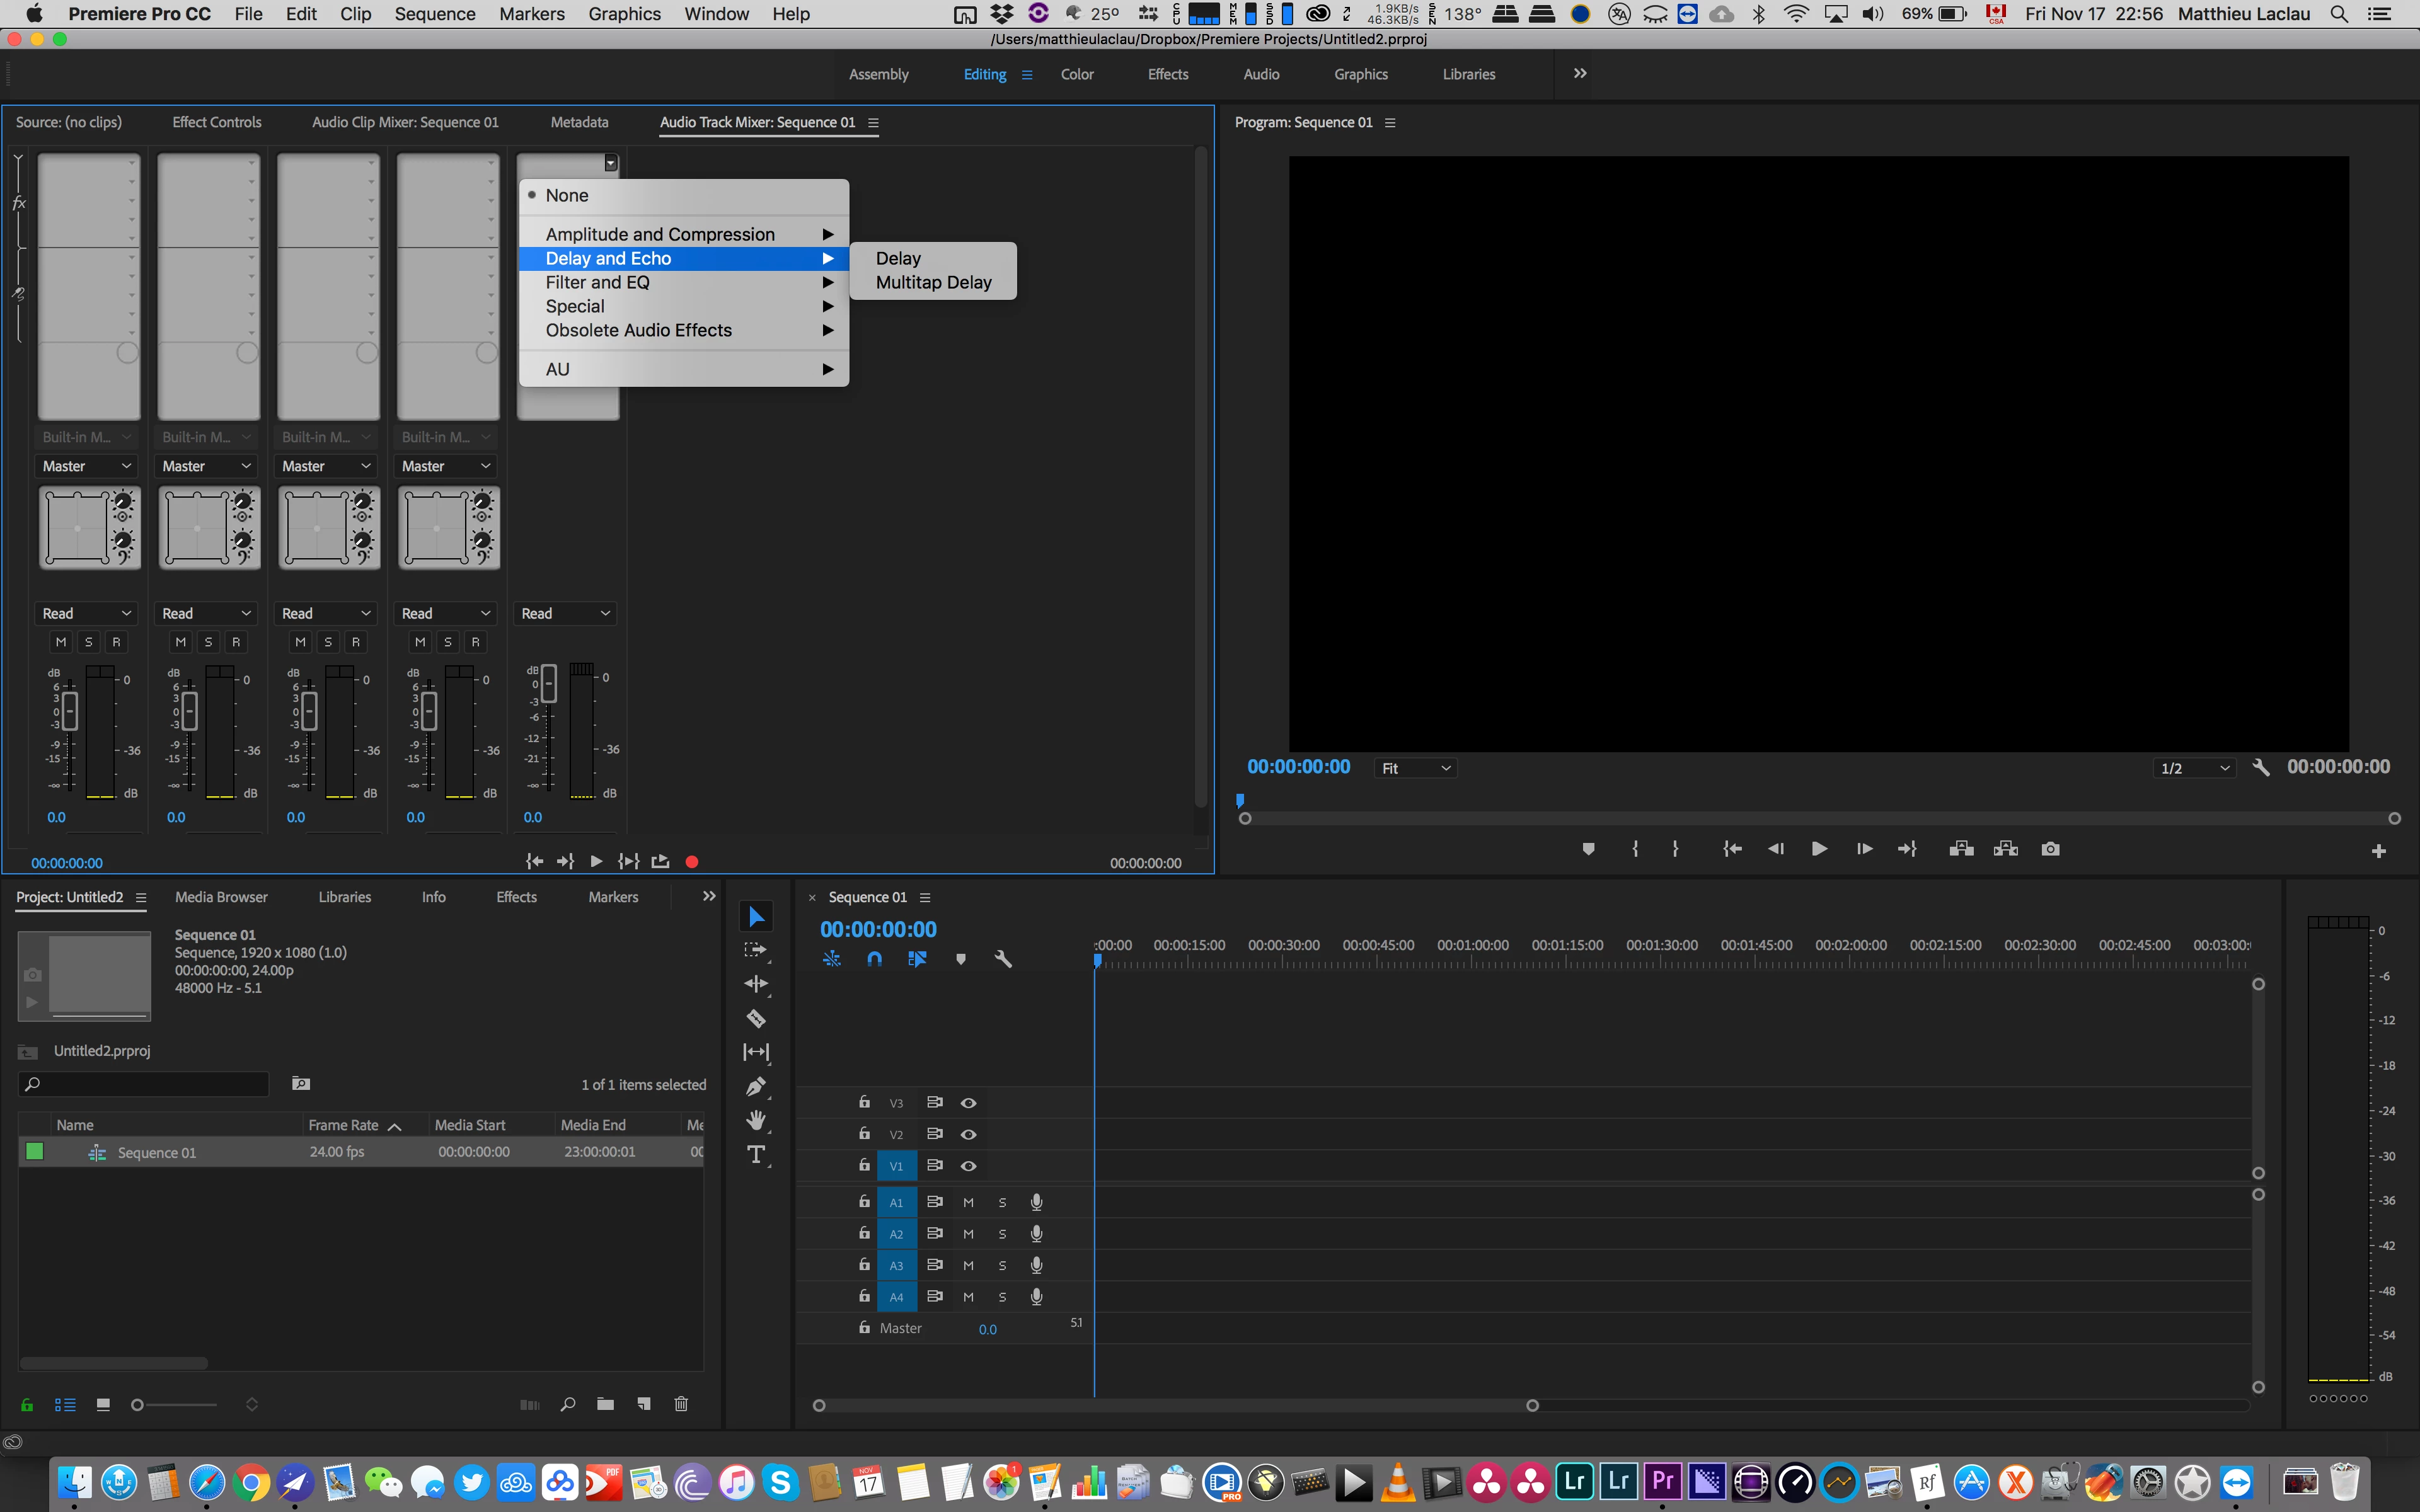Toggle V1 track output eye icon
Image resolution: width=2420 pixels, height=1512 pixels.
click(x=968, y=1166)
